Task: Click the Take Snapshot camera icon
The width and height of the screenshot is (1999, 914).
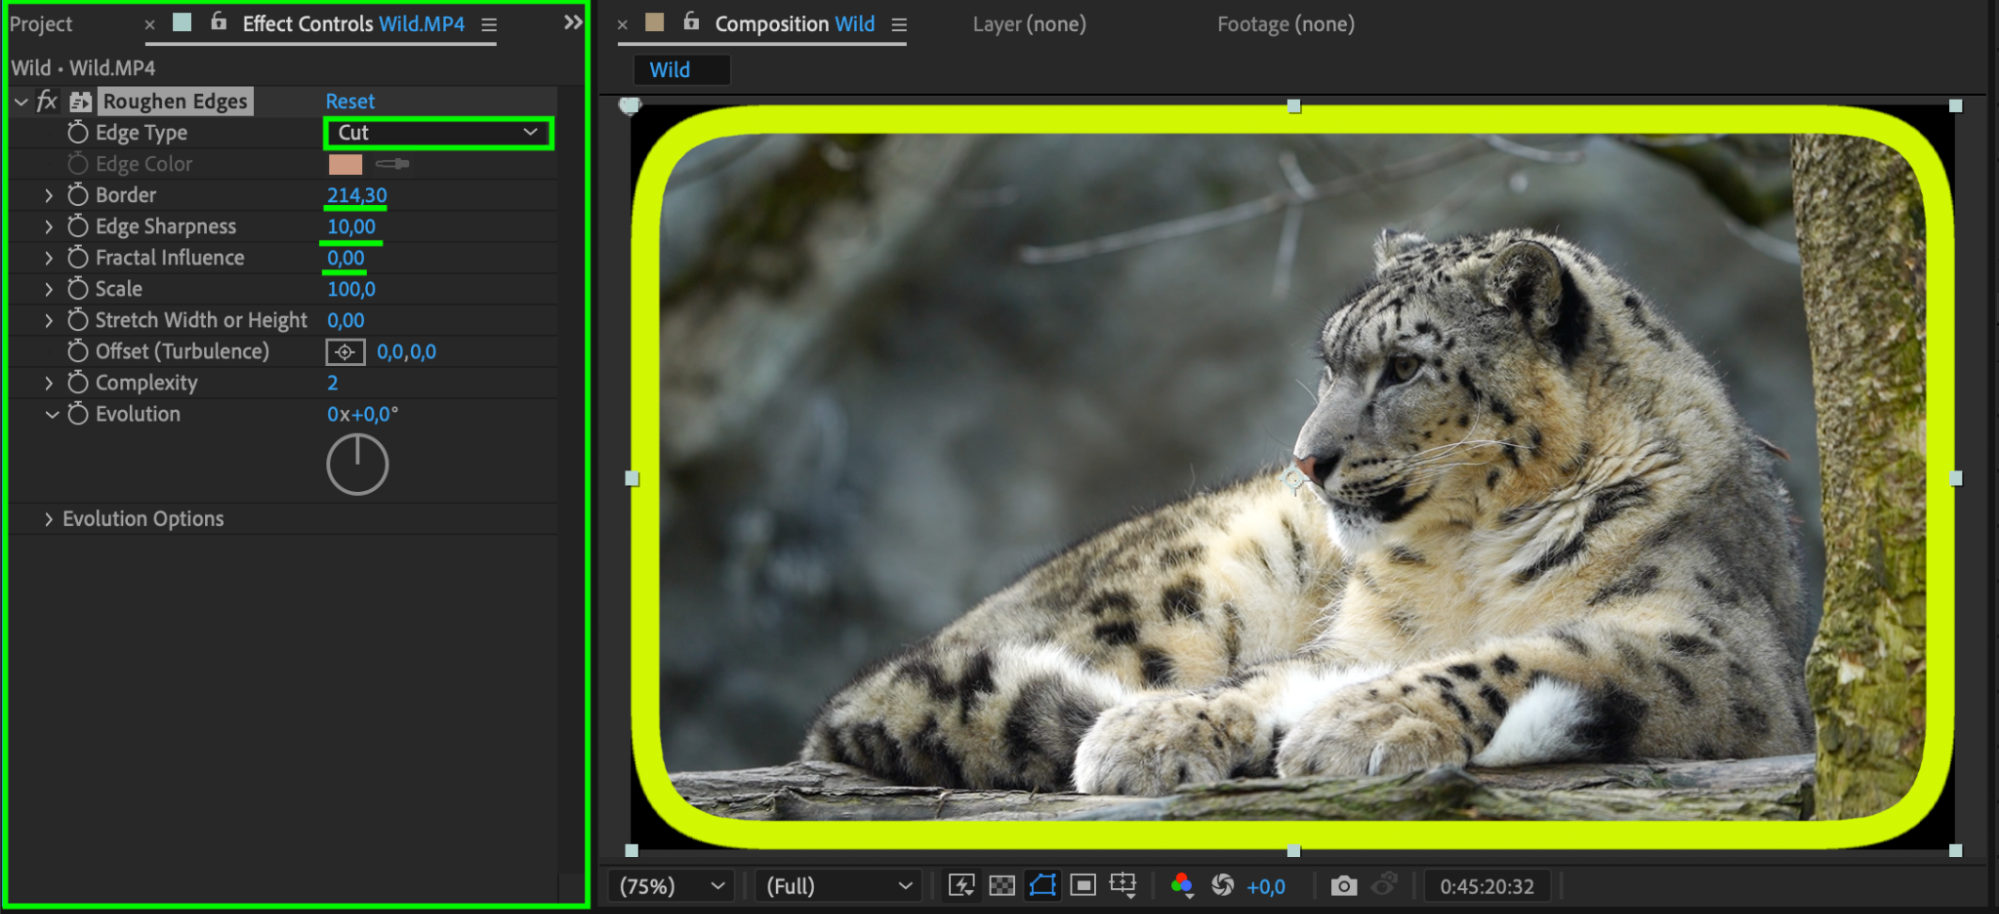Action: click(x=1343, y=886)
